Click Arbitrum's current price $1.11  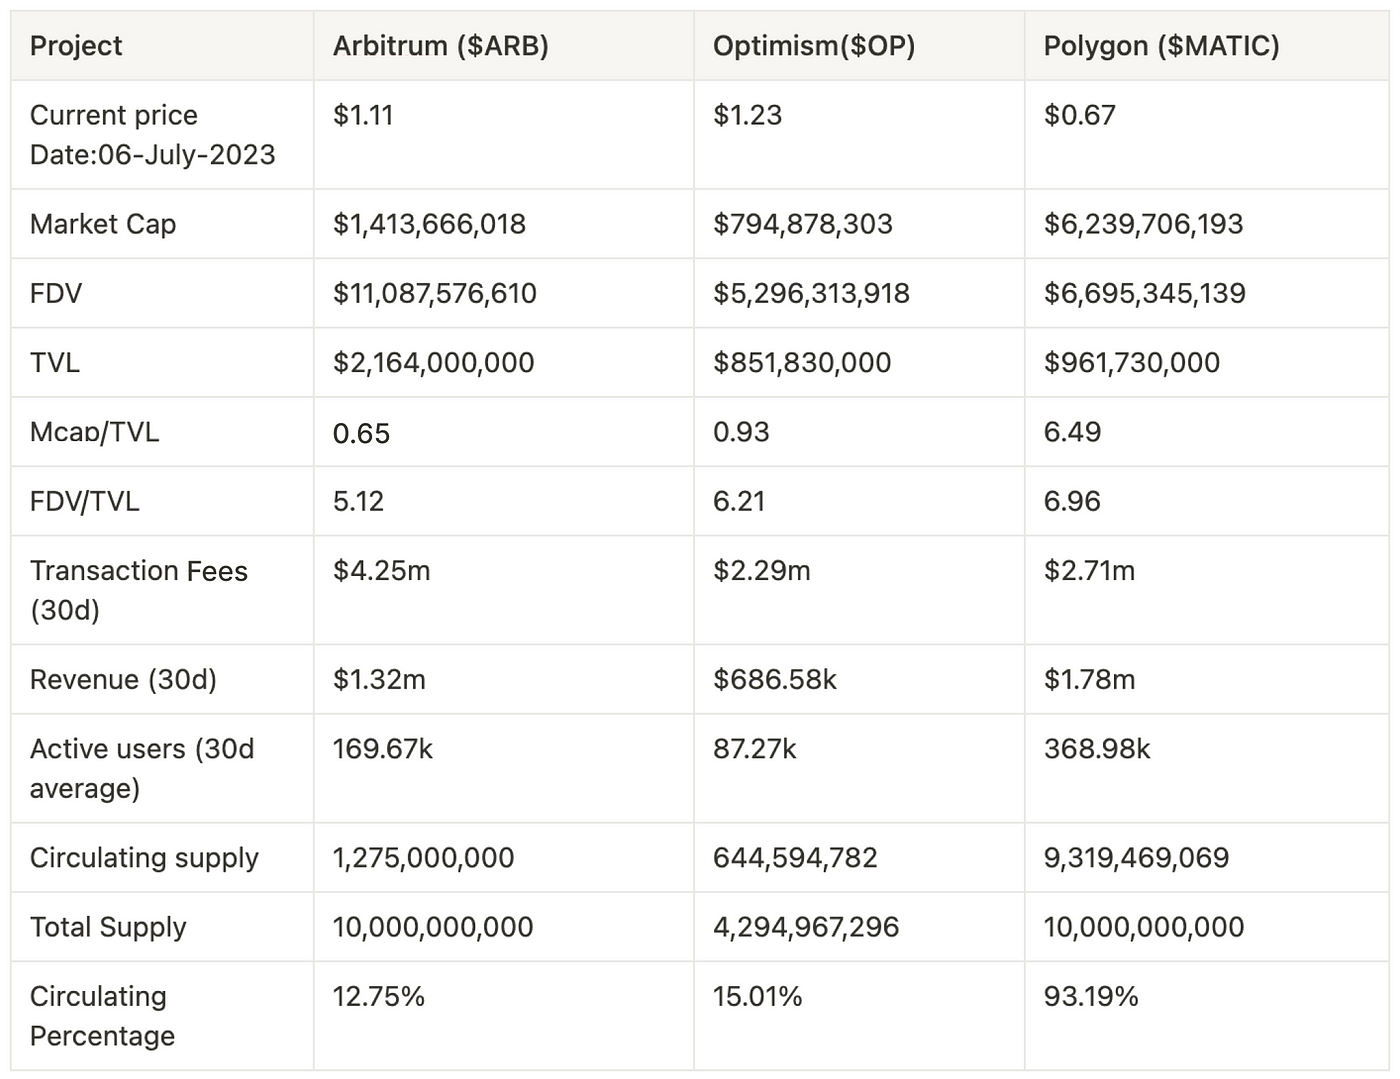(363, 115)
